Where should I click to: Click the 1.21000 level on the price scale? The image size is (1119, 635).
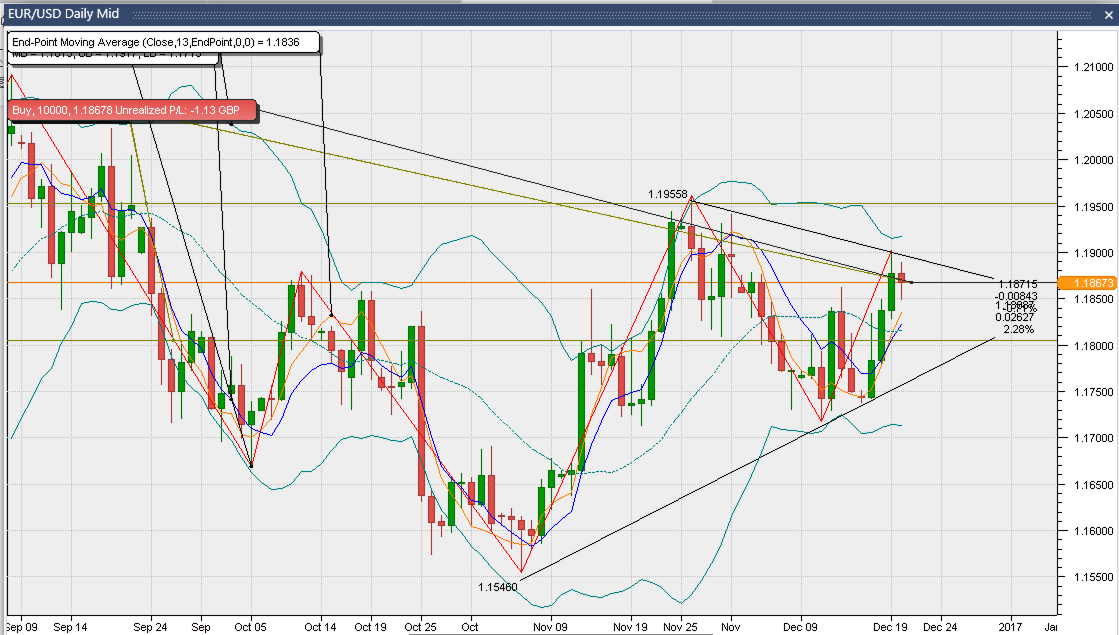pos(1088,67)
